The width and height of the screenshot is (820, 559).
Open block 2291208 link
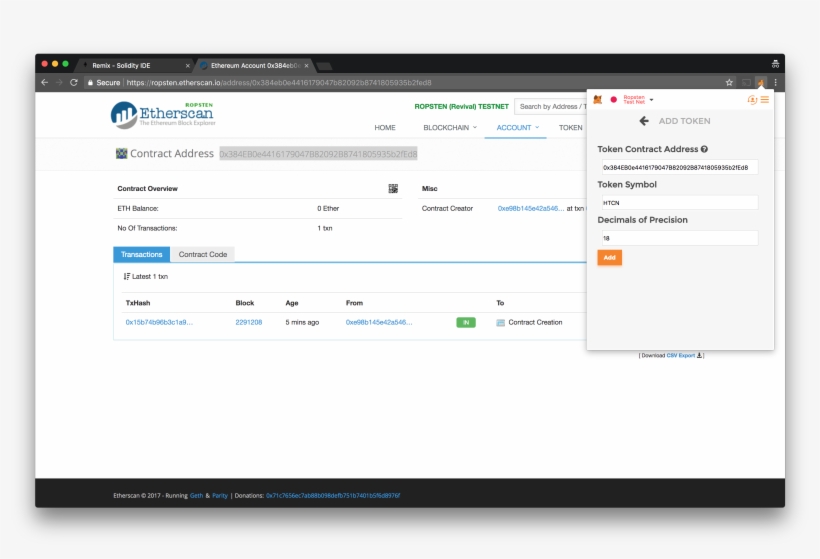point(249,323)
